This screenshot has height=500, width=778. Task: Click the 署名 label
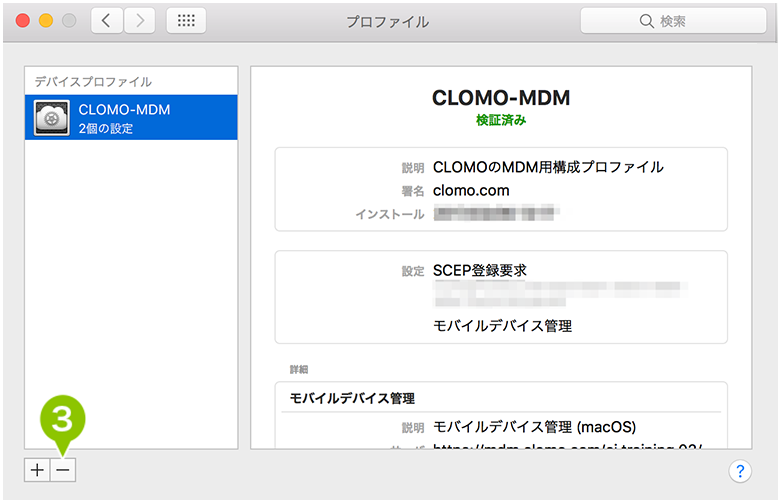[x=413, y=191]
